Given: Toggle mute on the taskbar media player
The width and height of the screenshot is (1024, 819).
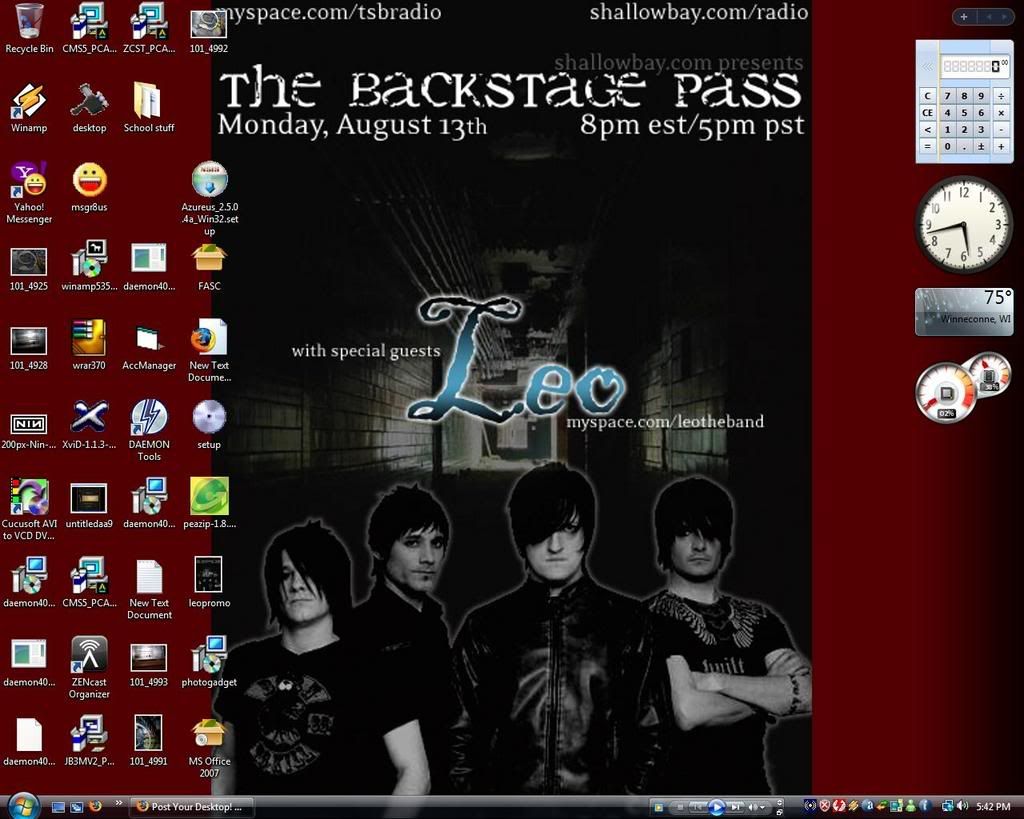Looking at the screenshot, I should click(x=753, y=807).
